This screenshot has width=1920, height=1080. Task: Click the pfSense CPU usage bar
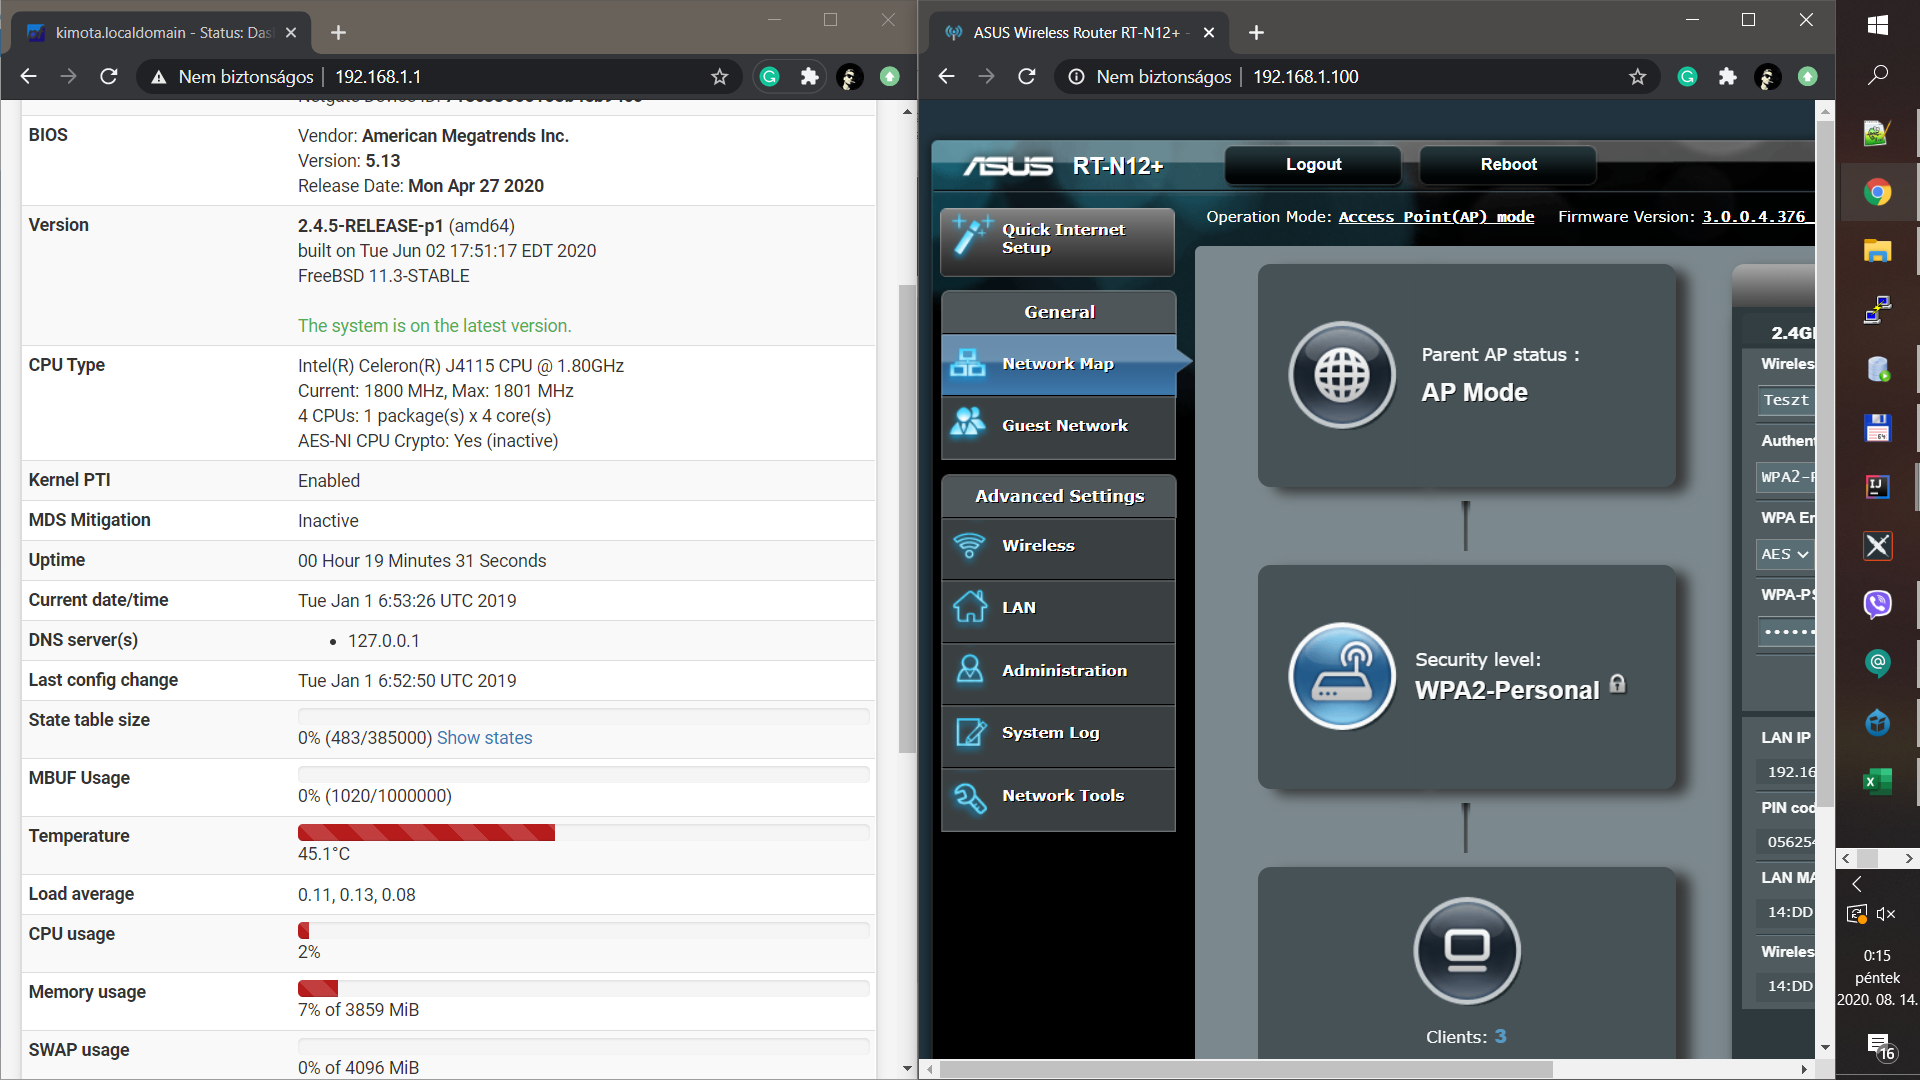(583, 931)
